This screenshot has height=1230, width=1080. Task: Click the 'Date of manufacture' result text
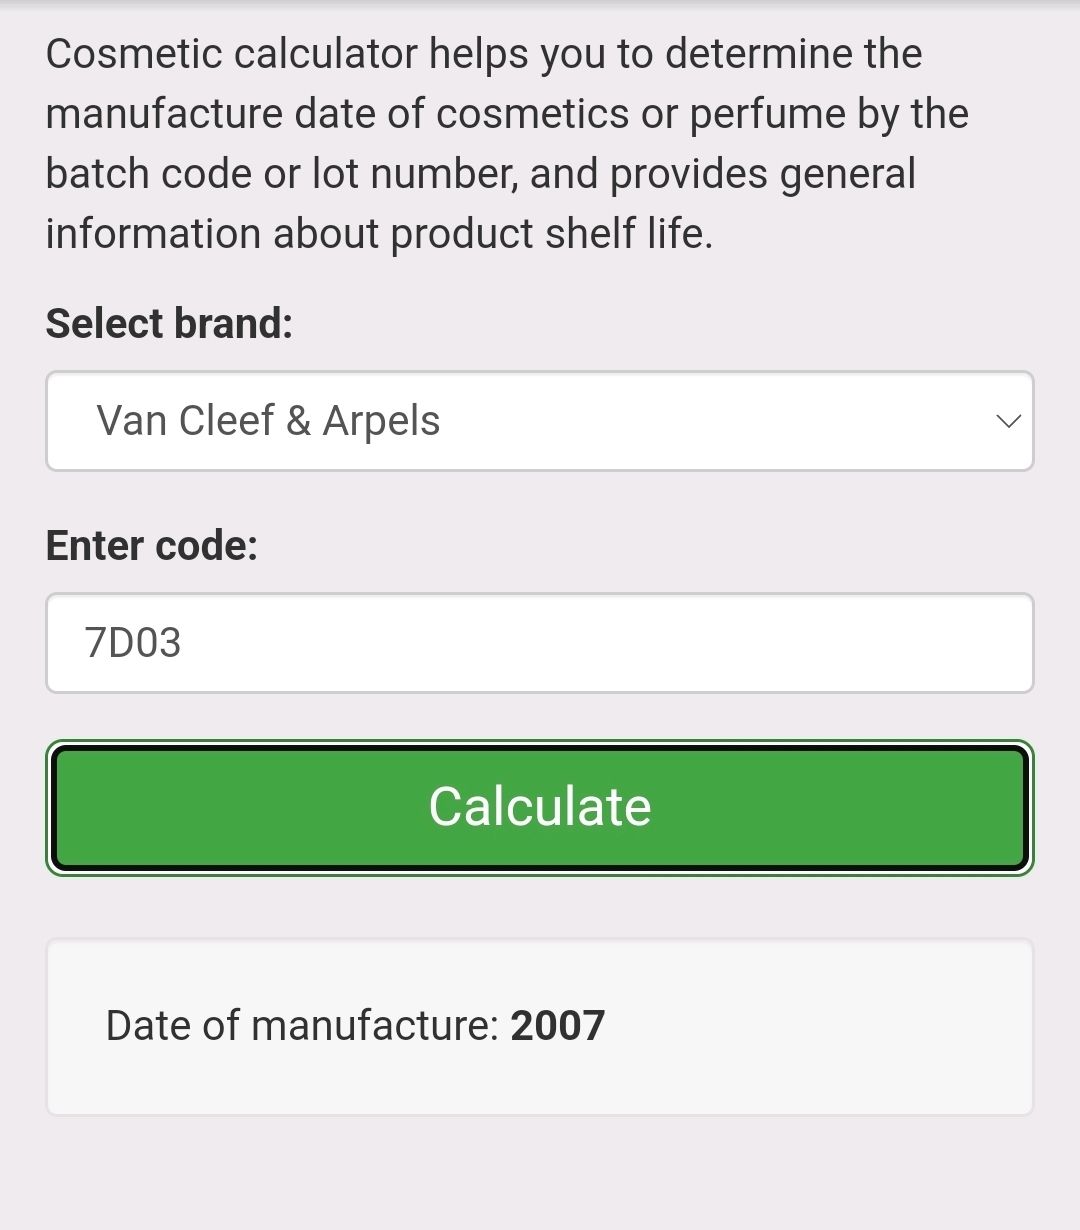tap(302, 1026)
